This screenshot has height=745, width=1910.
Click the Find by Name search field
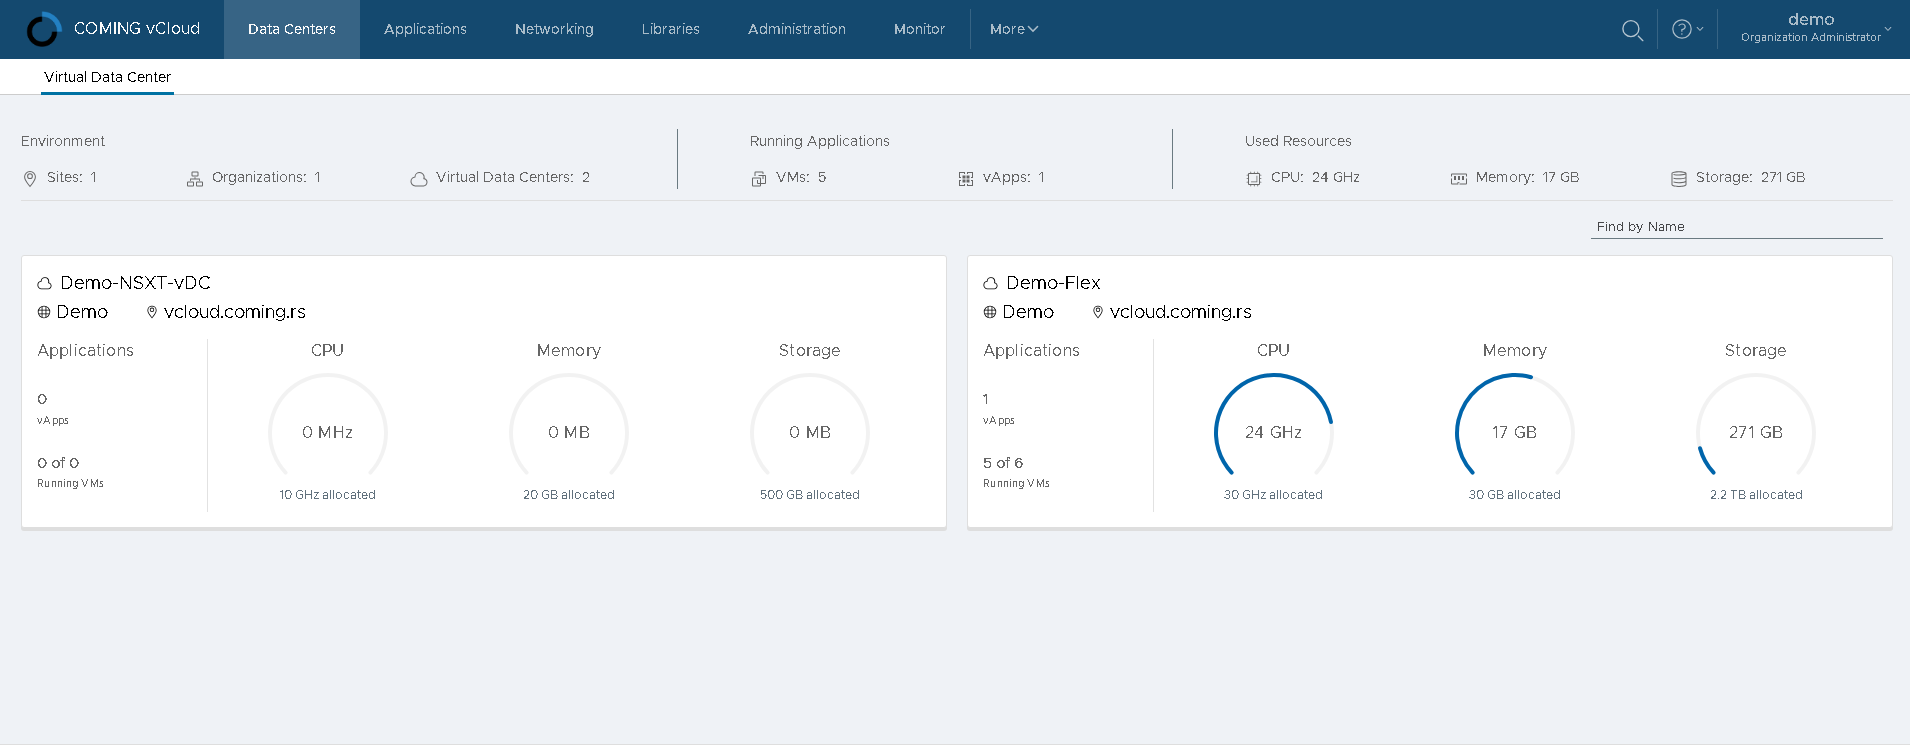(x=1736, y=227)
